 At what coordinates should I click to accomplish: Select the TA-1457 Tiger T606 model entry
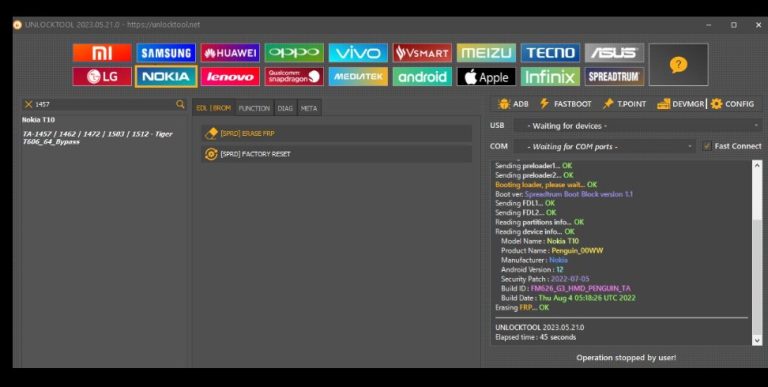coord(97,138)
